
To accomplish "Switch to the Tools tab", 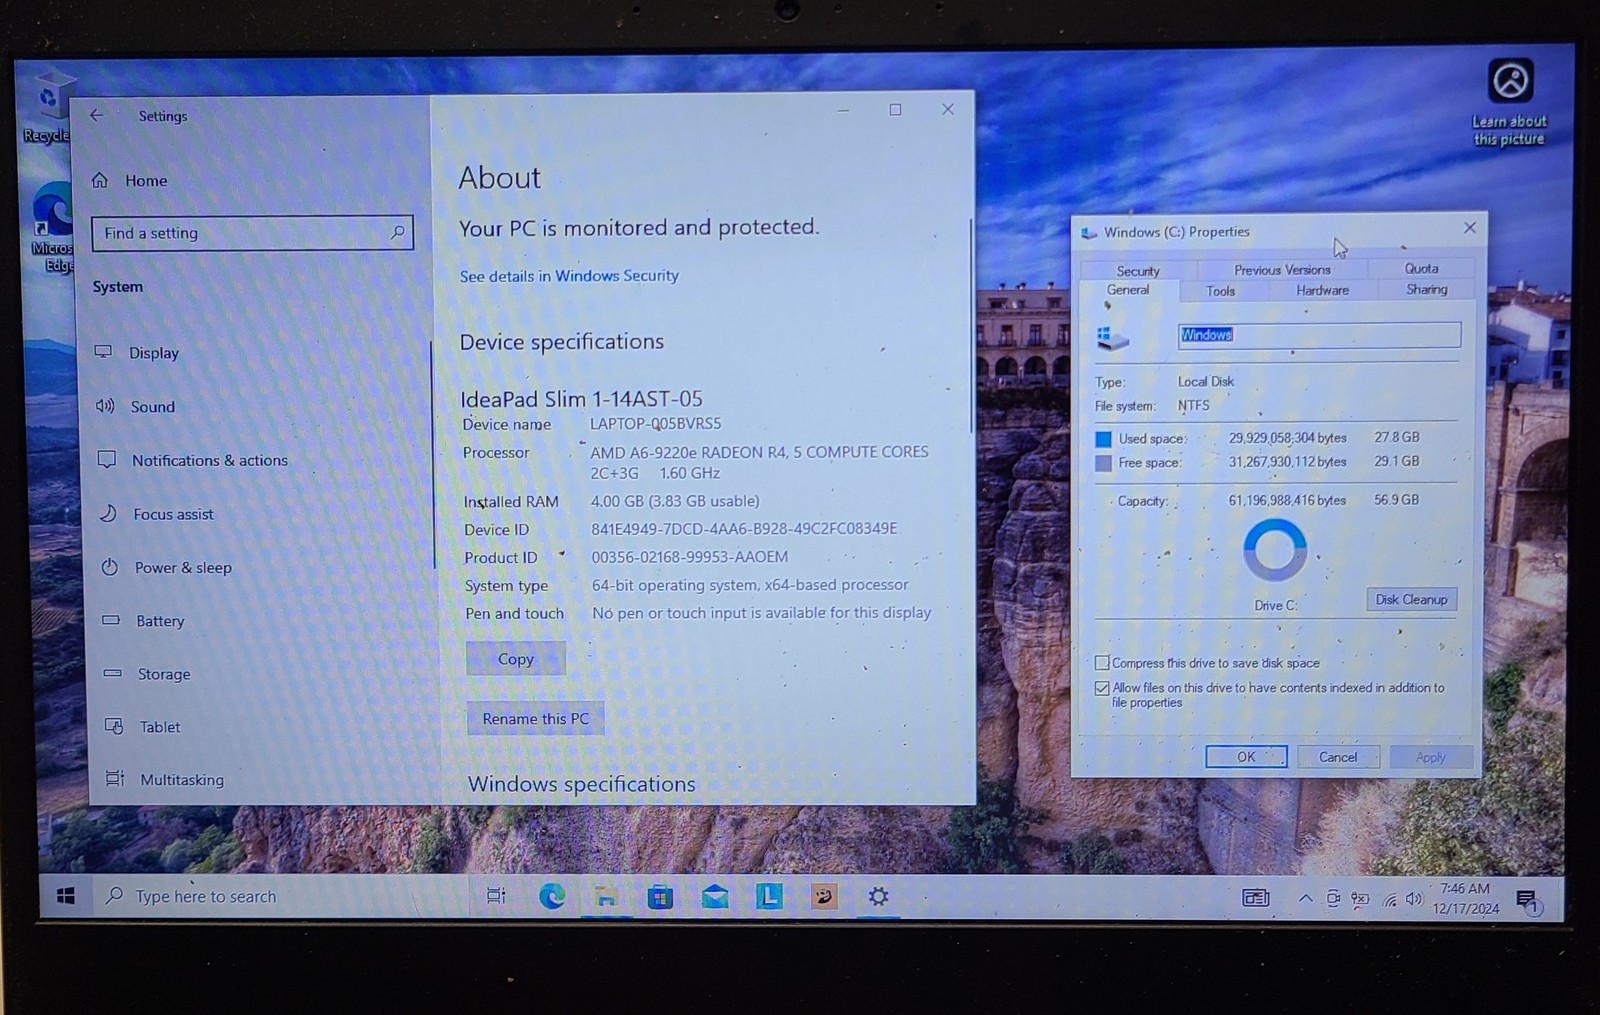I will 1220,291.
